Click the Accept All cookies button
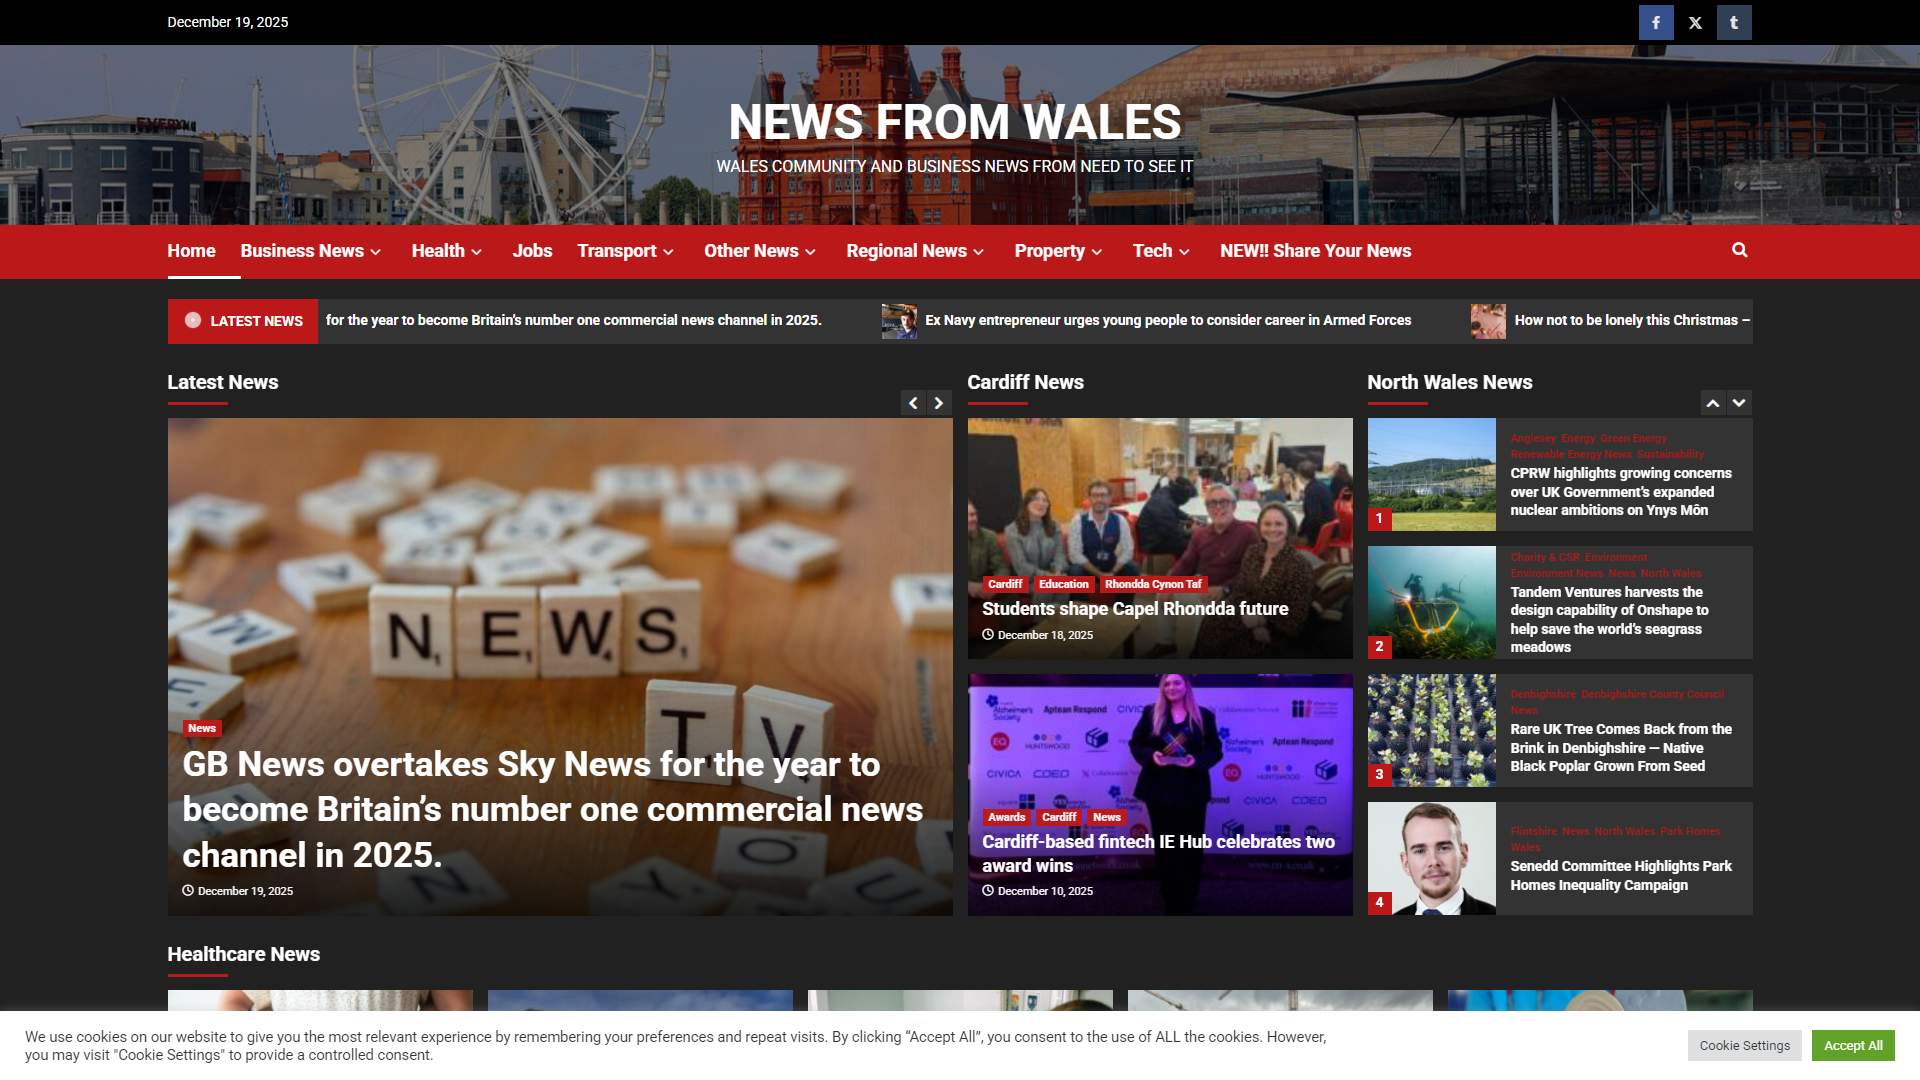1920x1080 pixels. click(x=1853, y=1045)
